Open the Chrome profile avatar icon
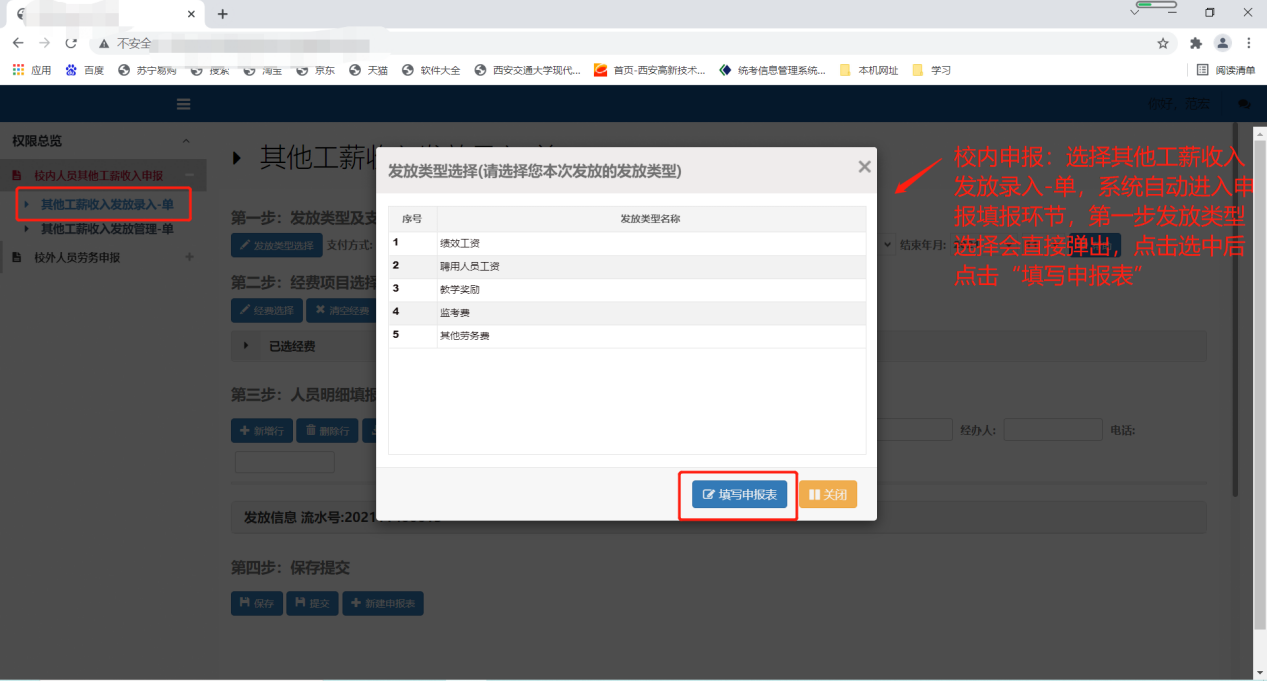 1222,43
